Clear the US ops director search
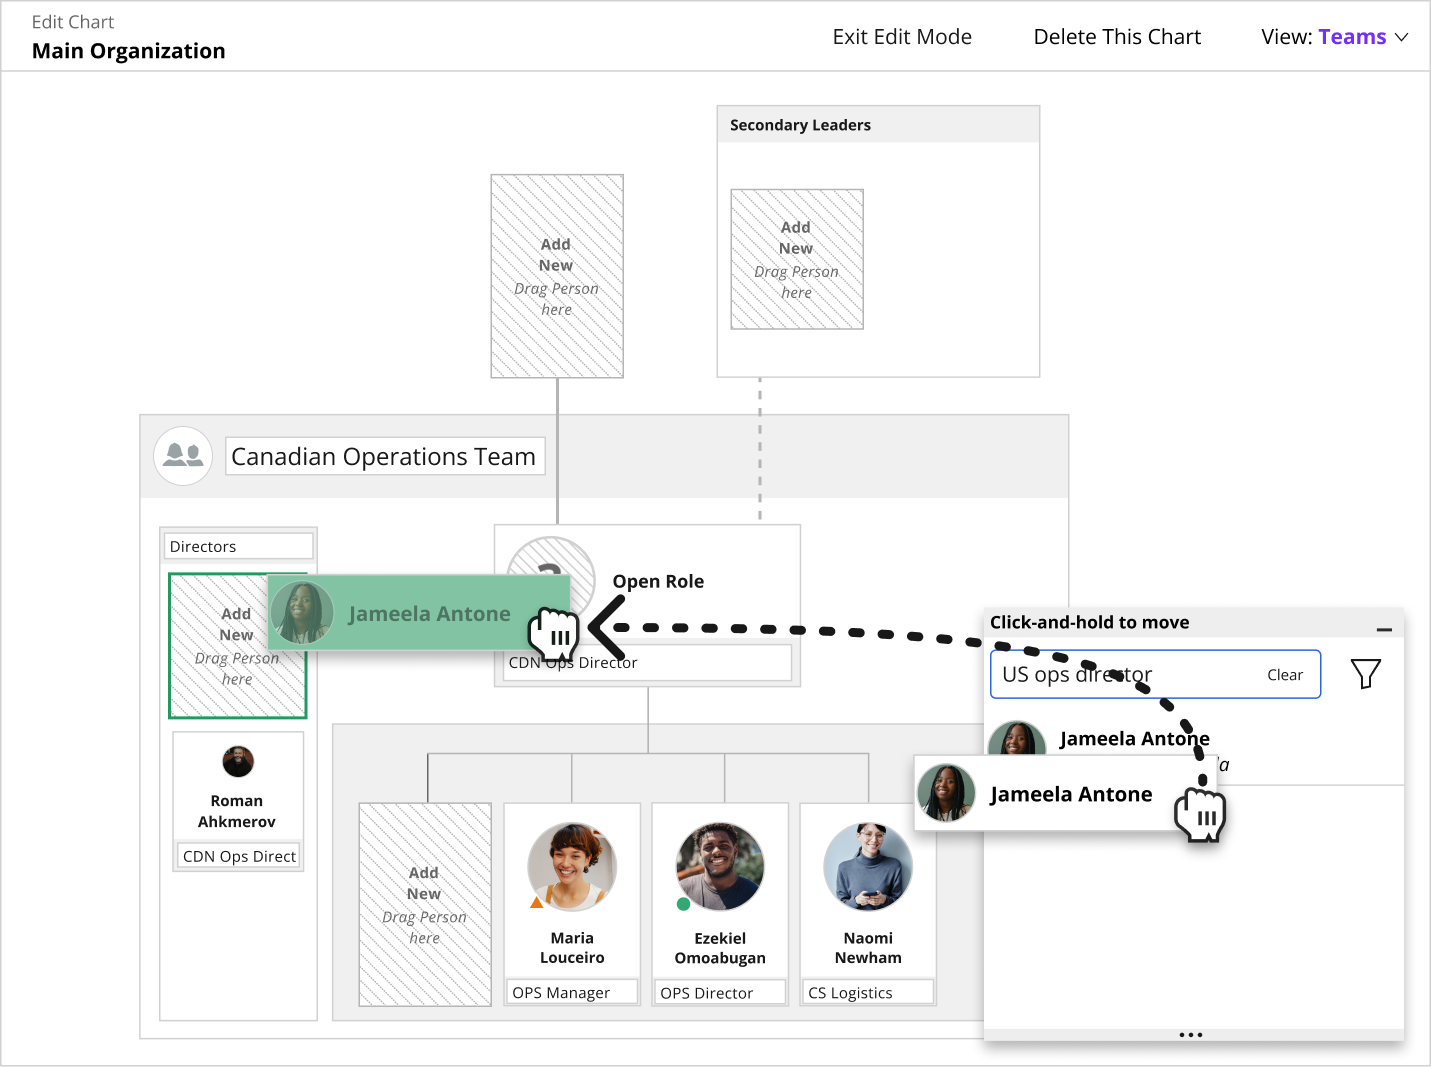Viewport: 1431px width, 1067px height. click(x=1285, y=675)
